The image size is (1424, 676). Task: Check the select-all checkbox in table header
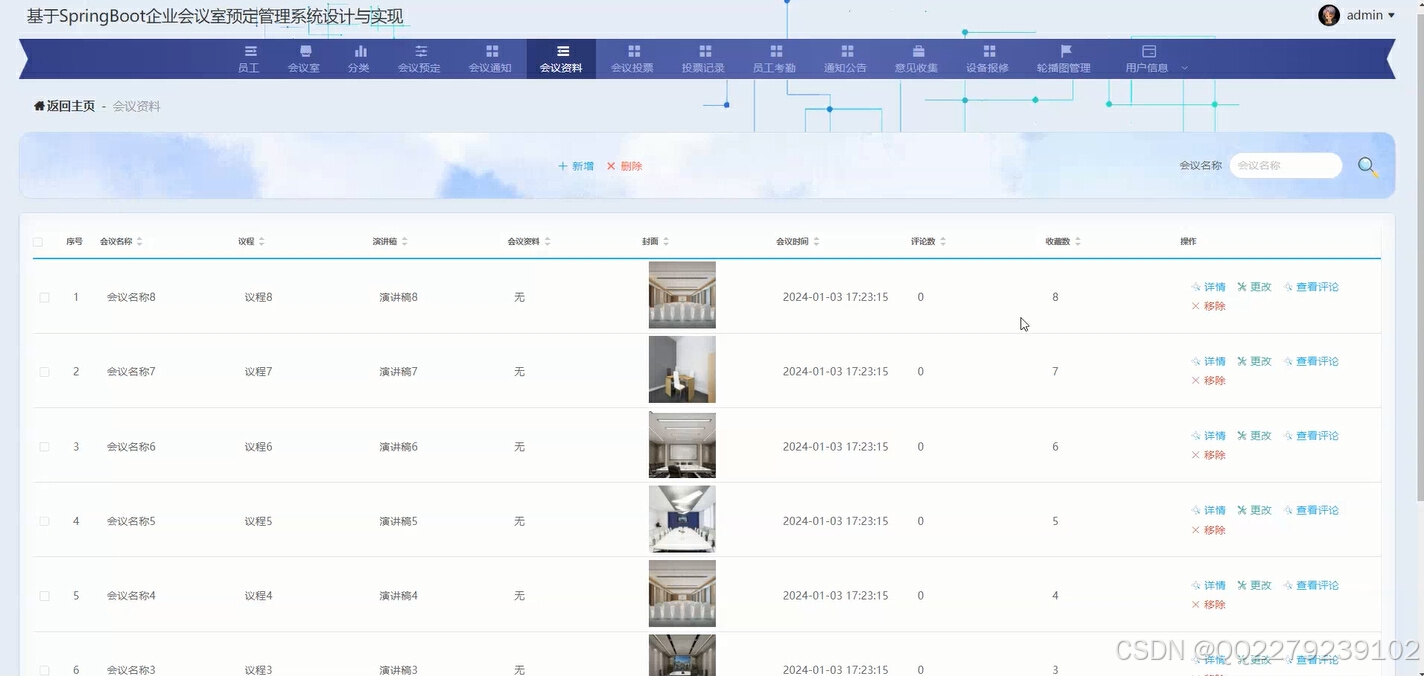39,241
